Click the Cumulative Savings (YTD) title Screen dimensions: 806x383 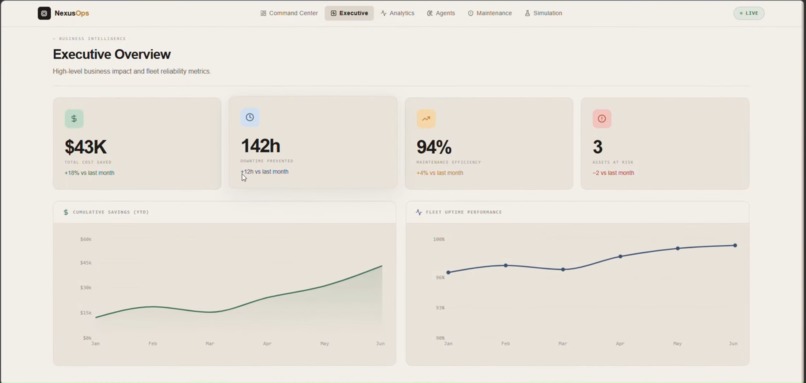(111, 212)
